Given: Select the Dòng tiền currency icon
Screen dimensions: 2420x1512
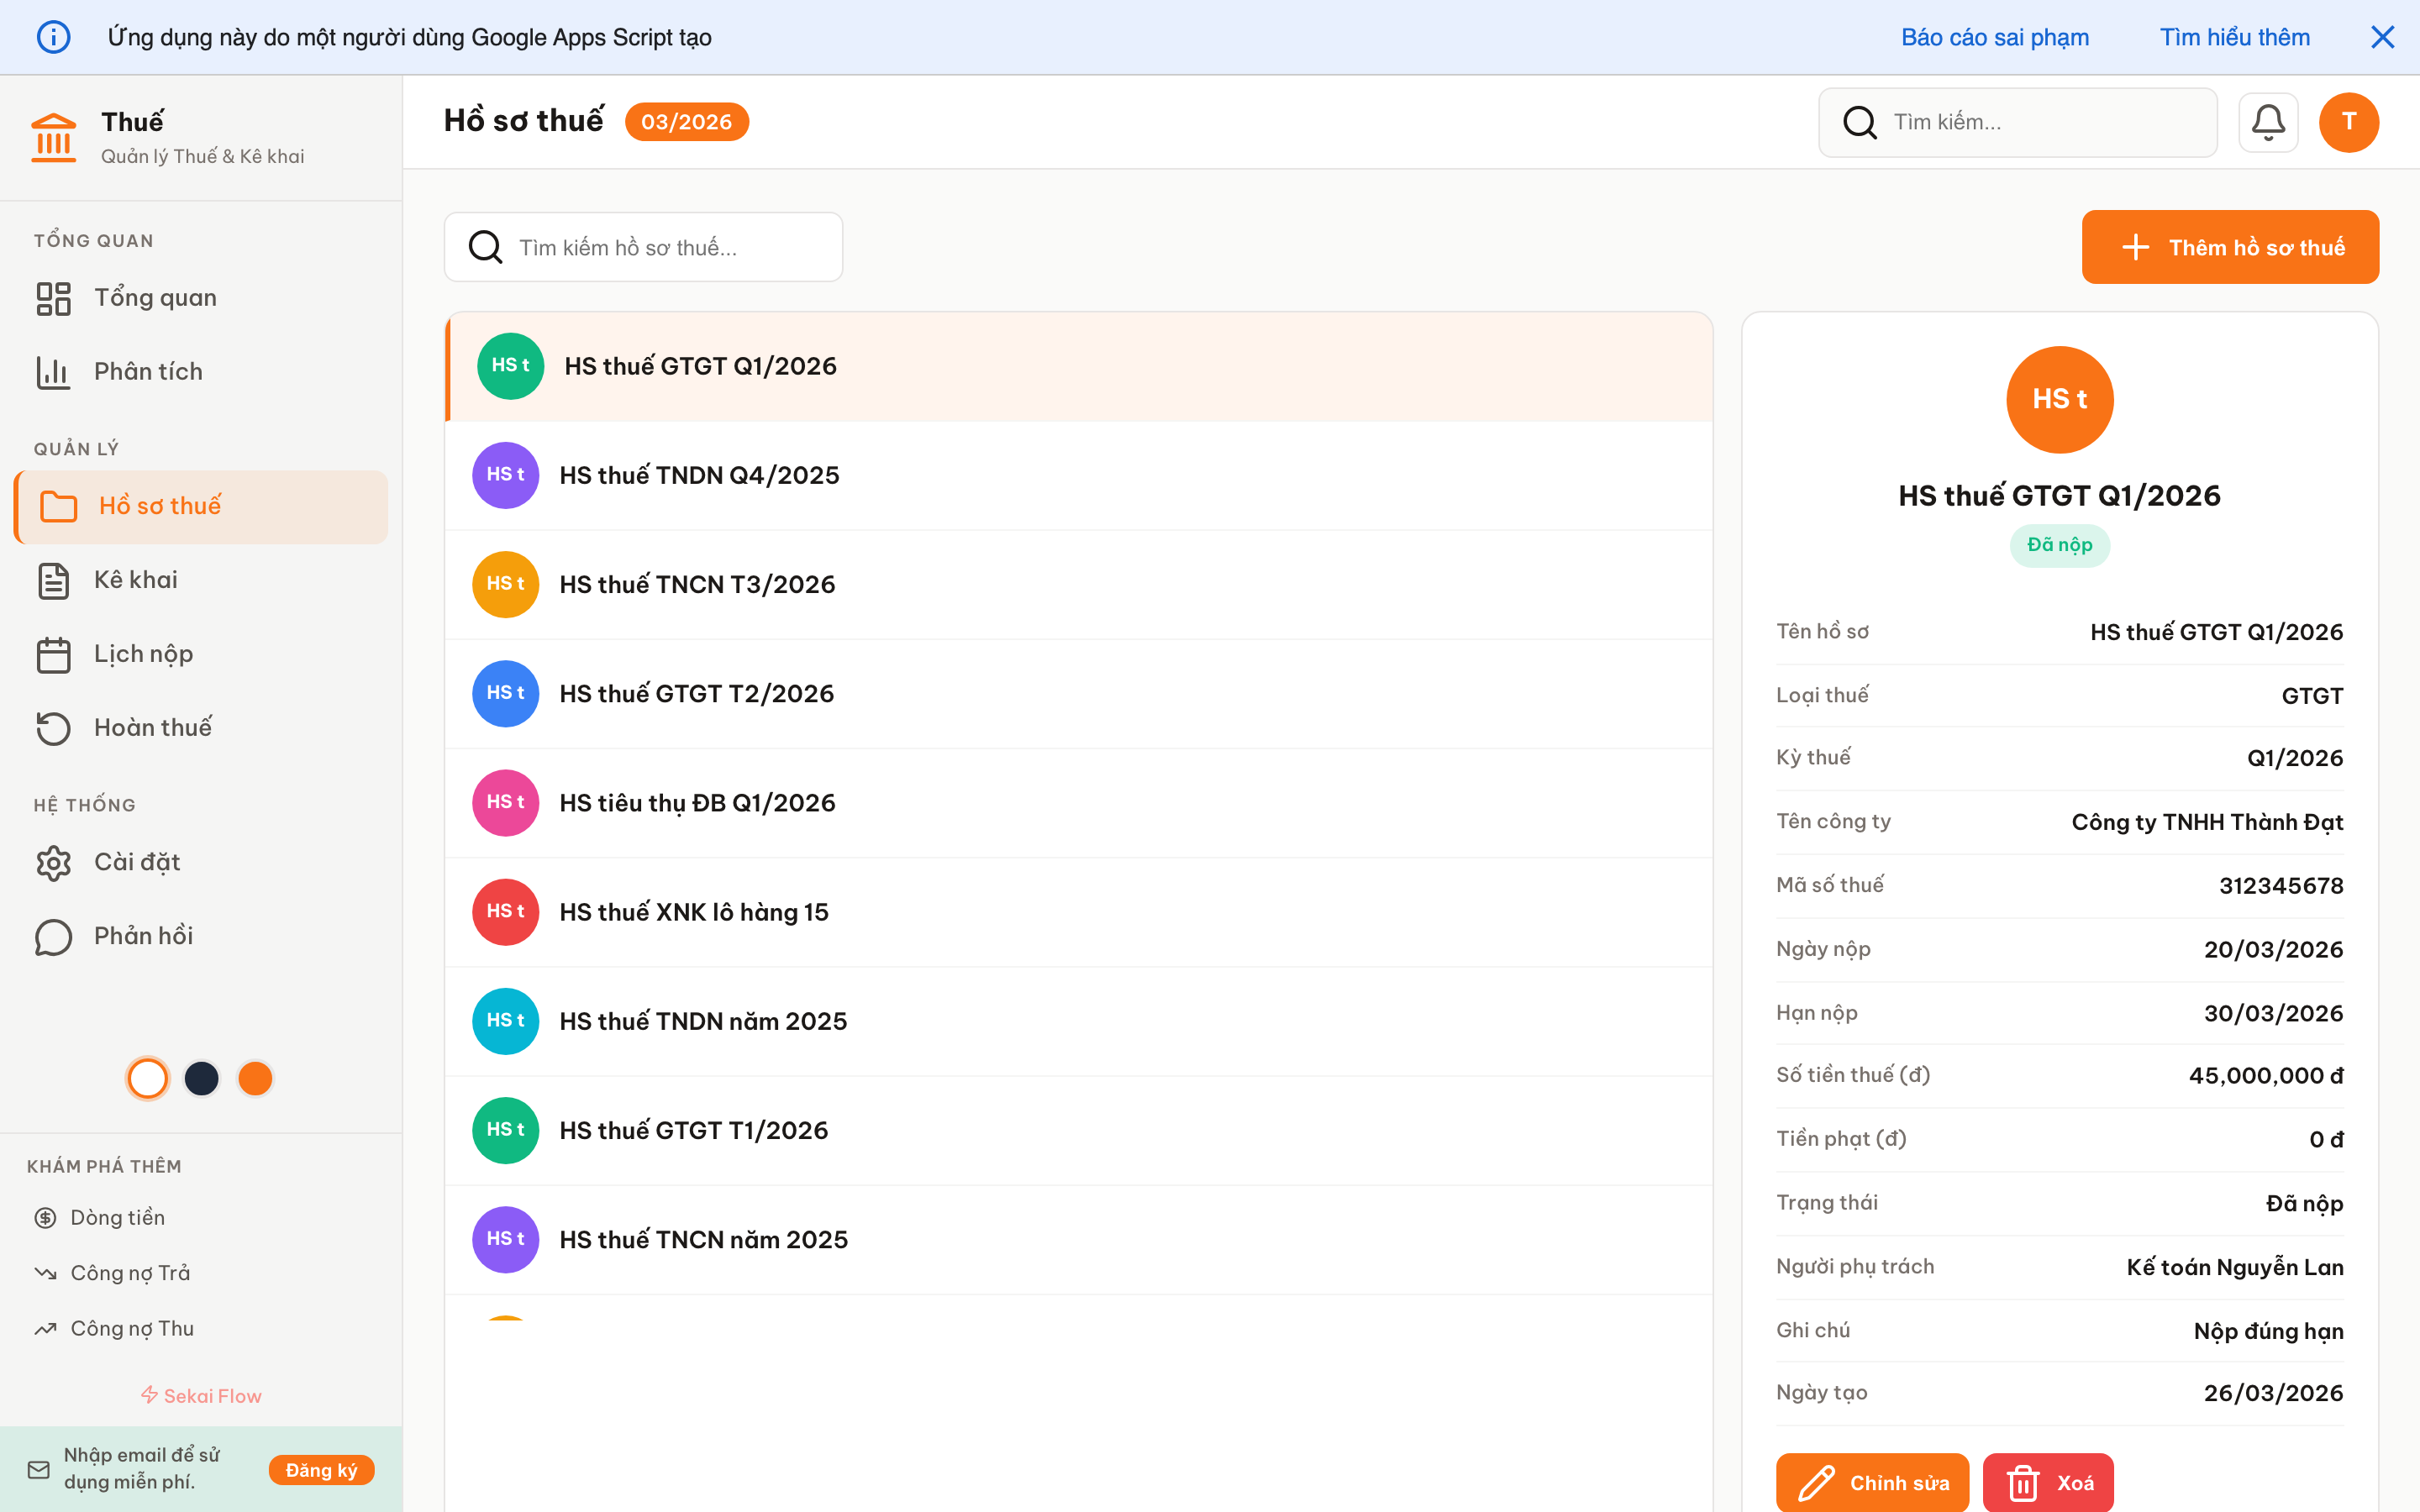Looking at the screenshot, I should coord(46,1217).
